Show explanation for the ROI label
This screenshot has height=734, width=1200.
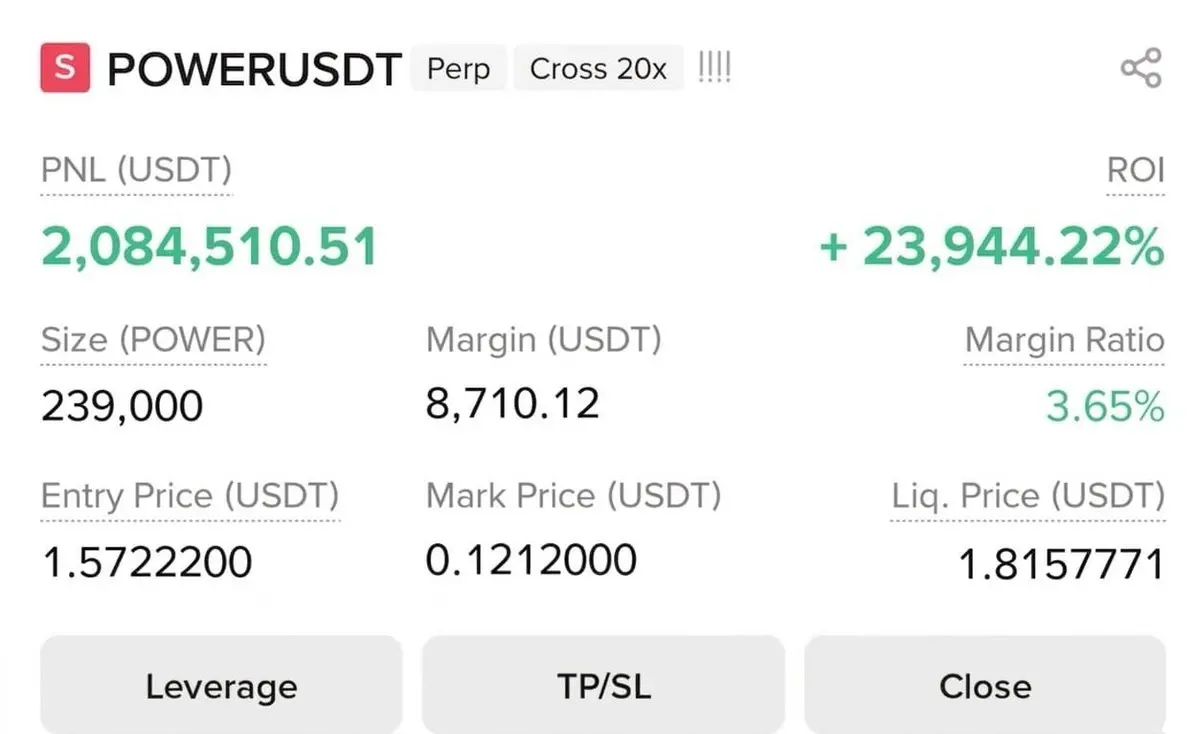click(1135, 170)
